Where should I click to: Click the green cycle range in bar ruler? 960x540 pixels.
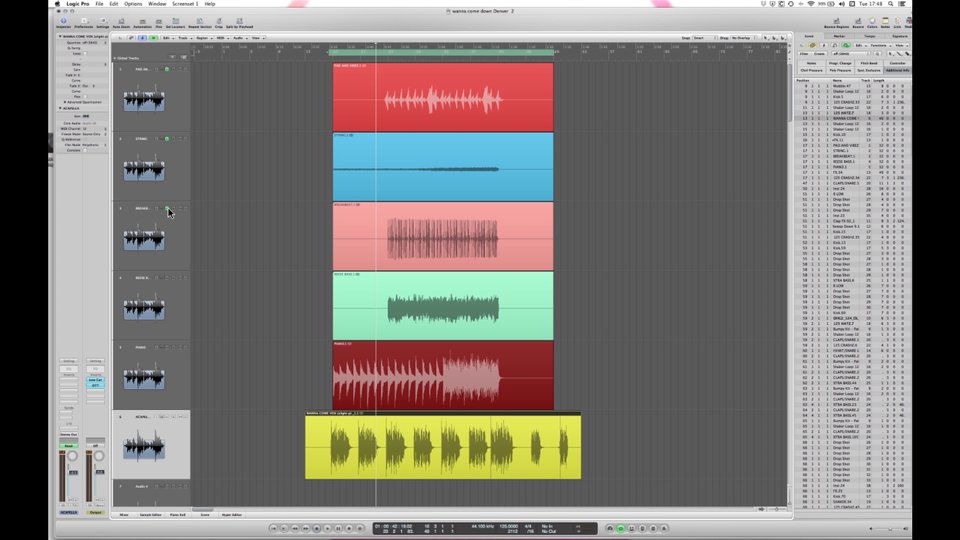click(x=443, y=53)
